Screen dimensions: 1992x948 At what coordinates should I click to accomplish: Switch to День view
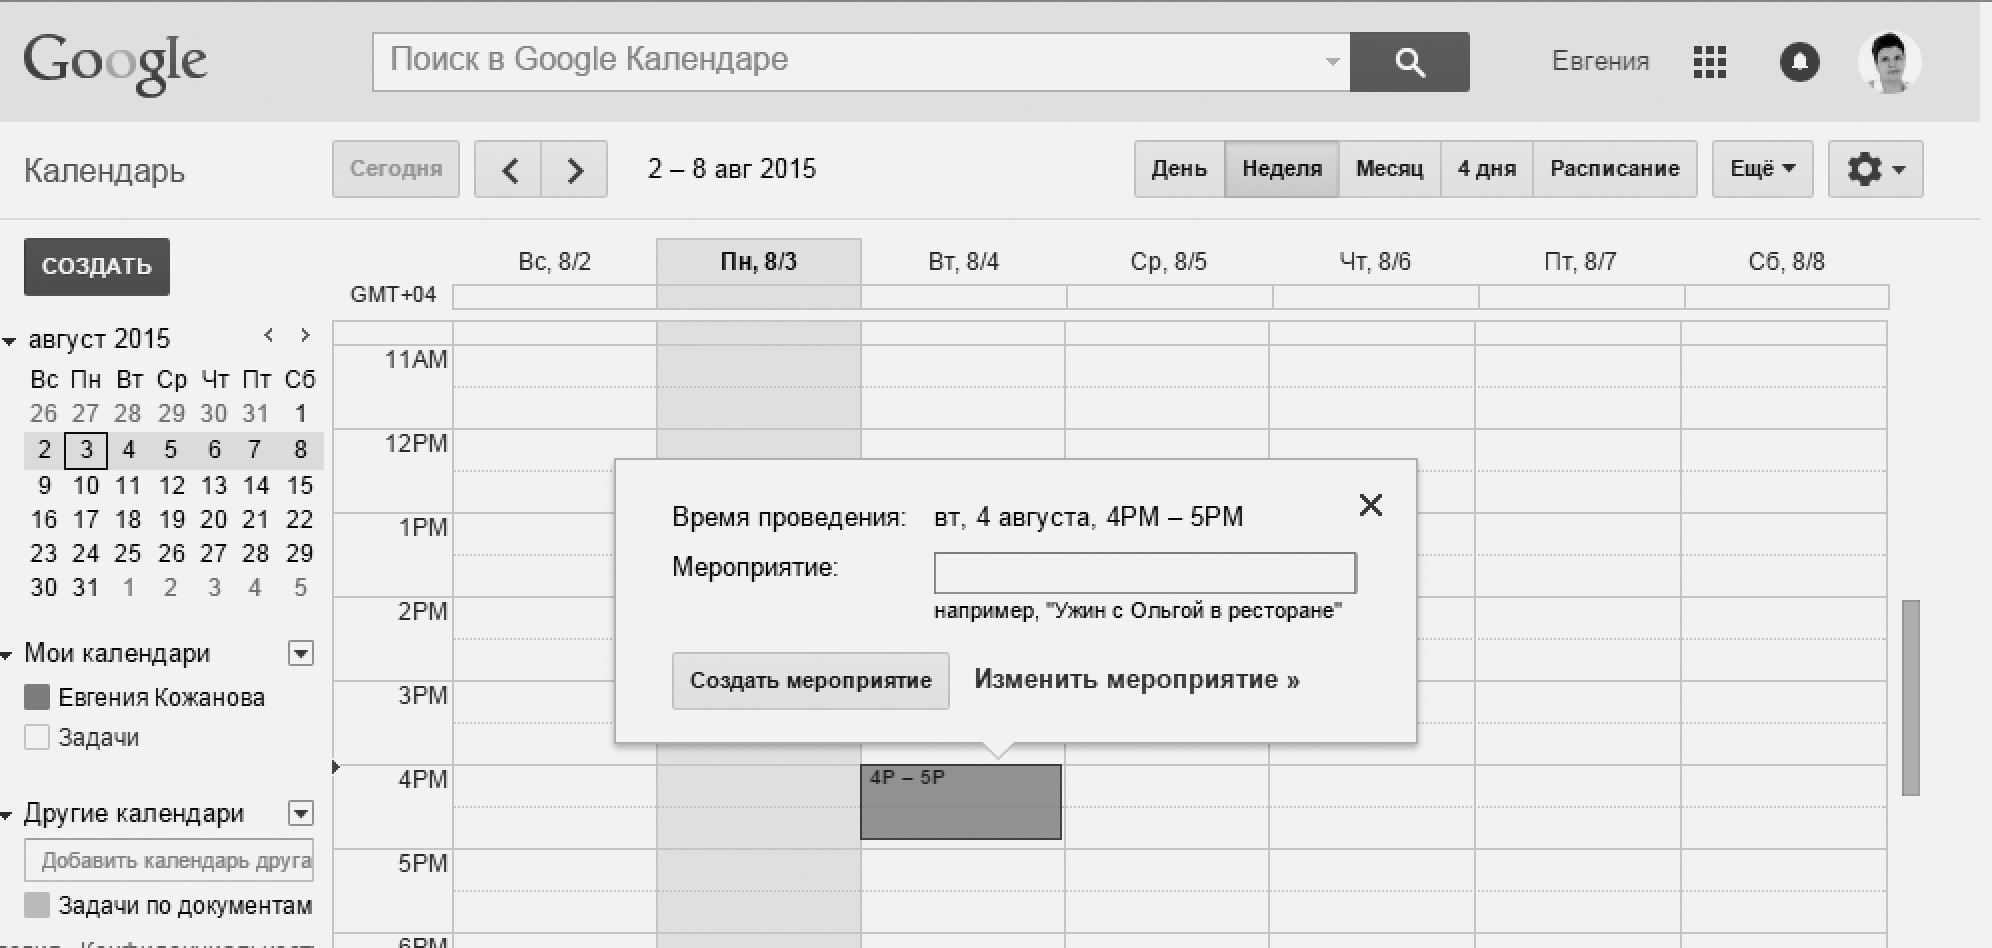[1179, 169]
